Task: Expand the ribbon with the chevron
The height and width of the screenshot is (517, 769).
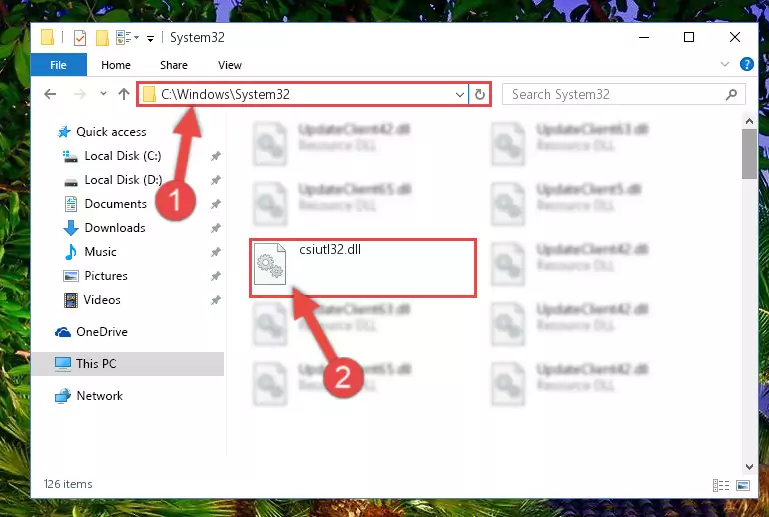Action: (724, 64)
